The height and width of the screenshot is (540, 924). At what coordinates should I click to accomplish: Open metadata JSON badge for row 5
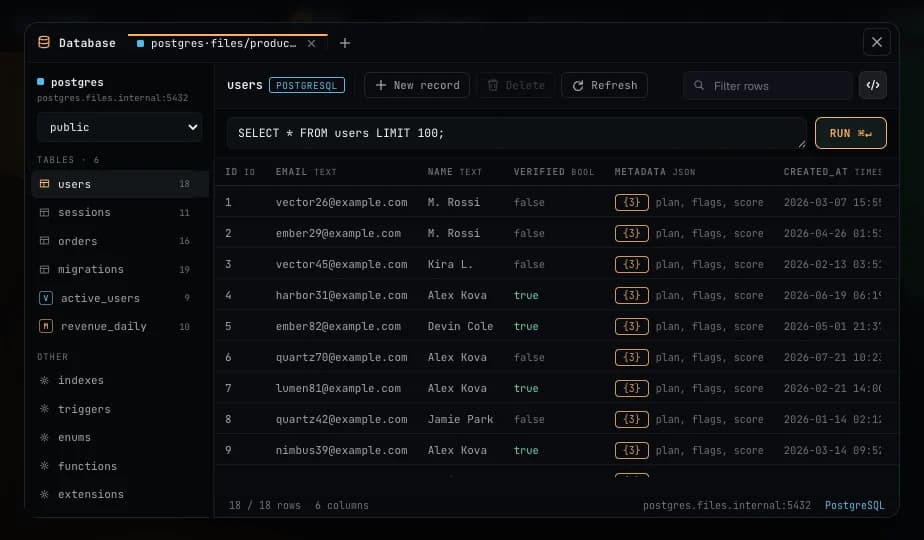click(631, 326)
